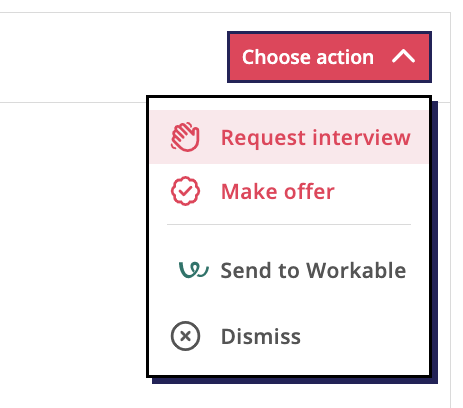Click the white upward chevron icon
Viewport: 463px width, 408px height.
[403, 57]
